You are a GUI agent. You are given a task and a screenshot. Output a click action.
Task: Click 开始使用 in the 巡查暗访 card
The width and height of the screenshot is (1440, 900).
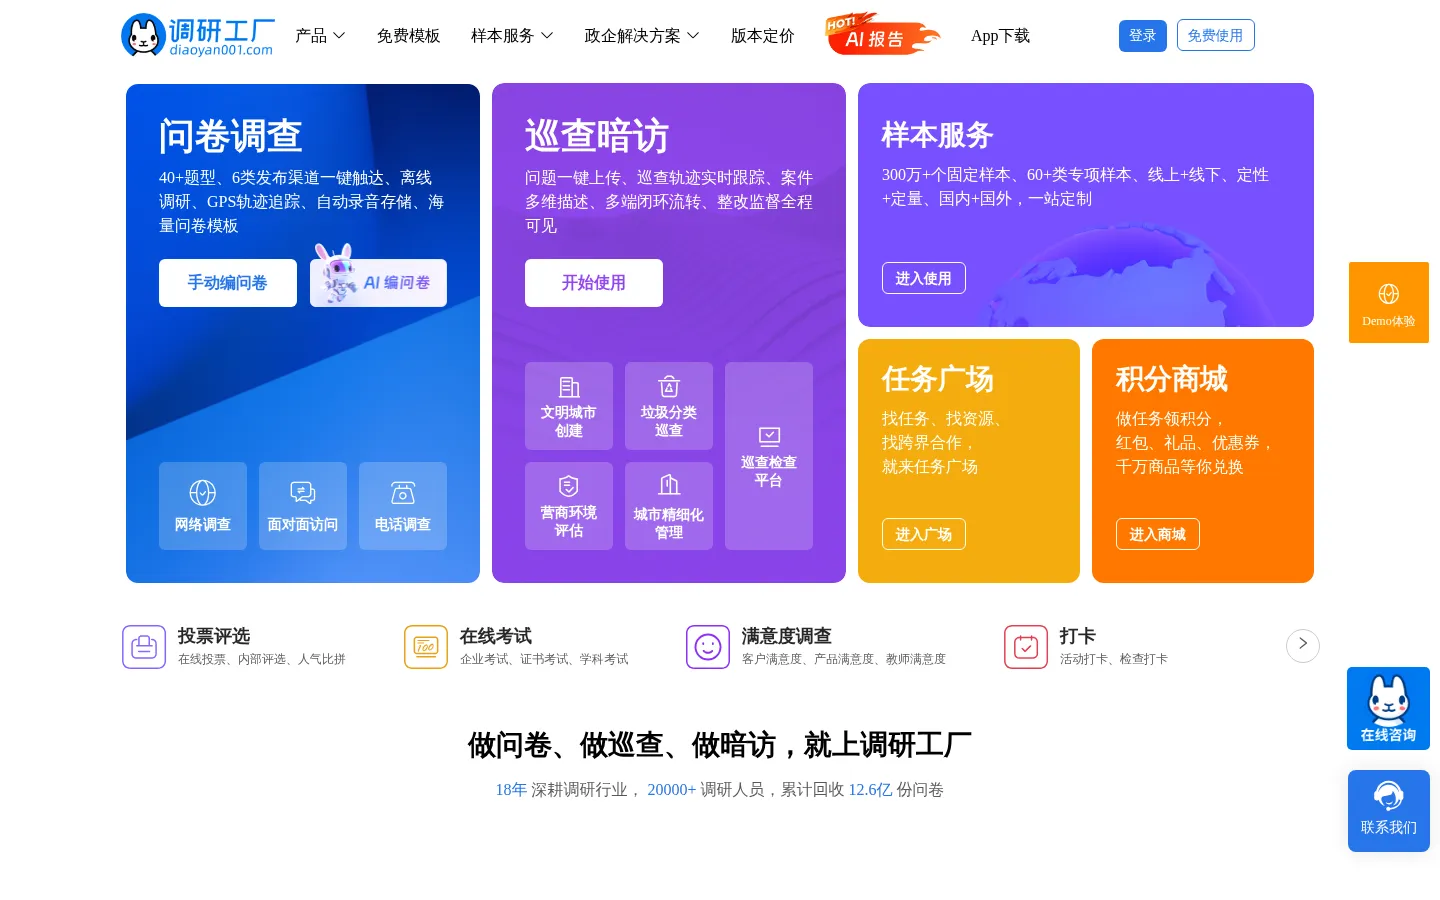tap(594, 283)
